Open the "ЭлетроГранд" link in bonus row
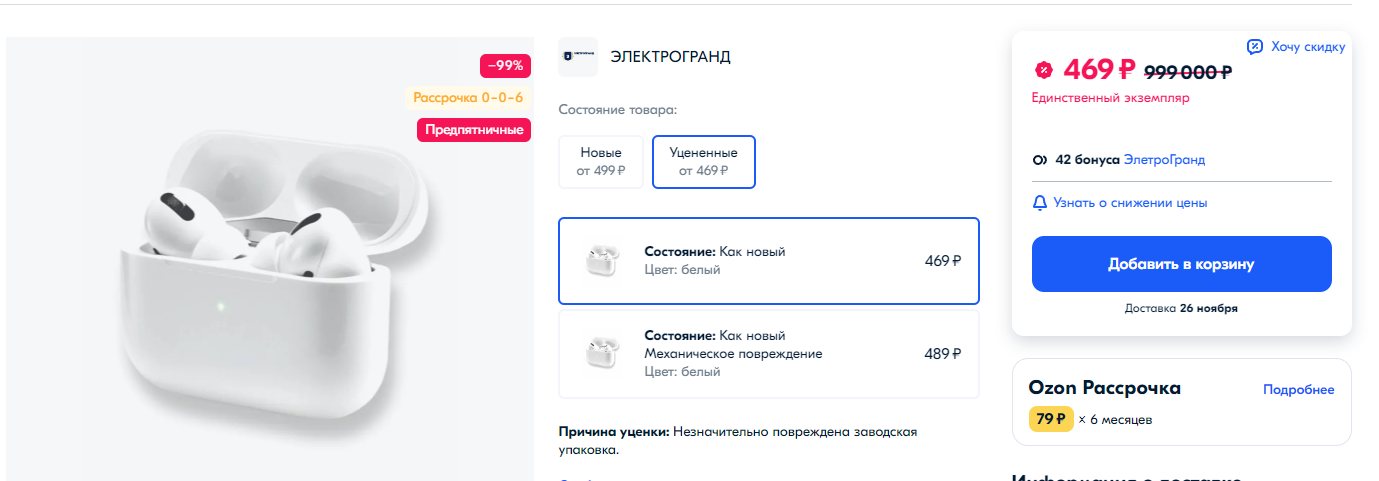Image resolution: width=1379 pixels, height=481 pixels. (x=1164, y=160)
